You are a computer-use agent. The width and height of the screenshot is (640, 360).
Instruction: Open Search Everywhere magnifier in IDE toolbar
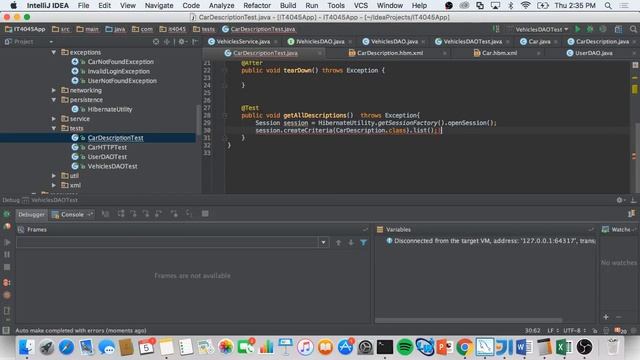click(633, 29)
